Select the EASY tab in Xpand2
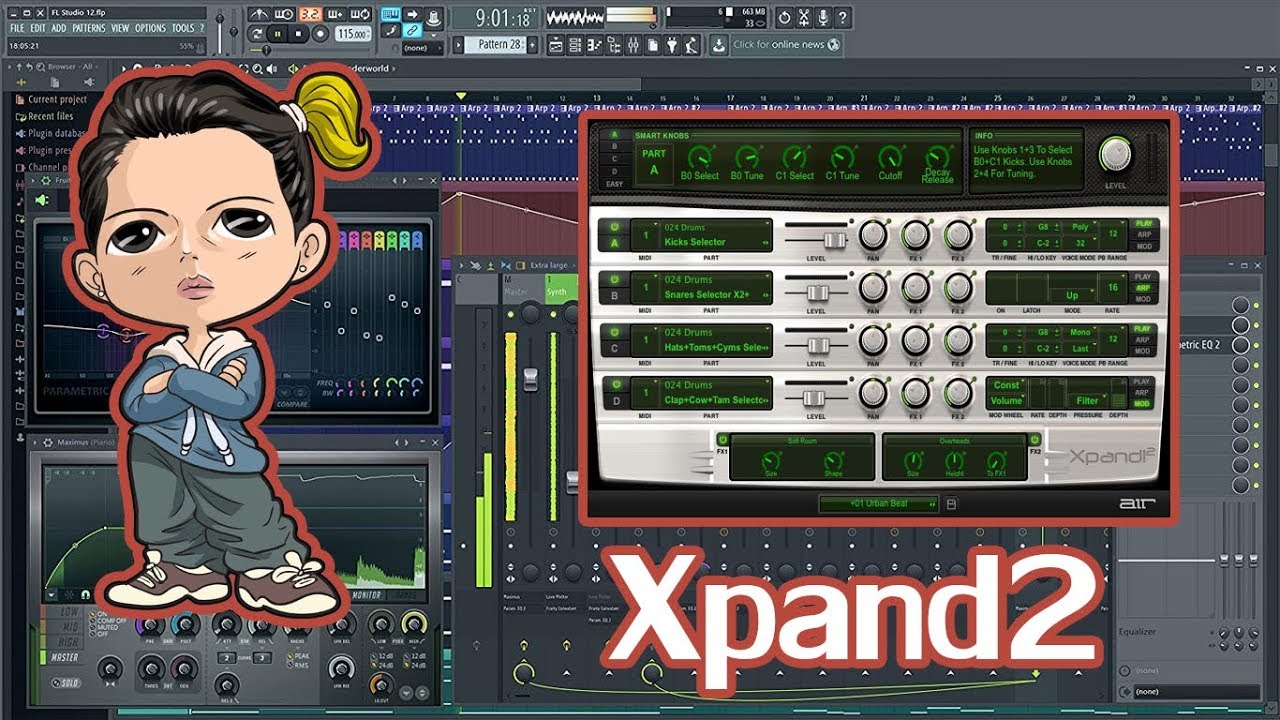Viewport: 1280px width, 720px height. pos(615,184)
